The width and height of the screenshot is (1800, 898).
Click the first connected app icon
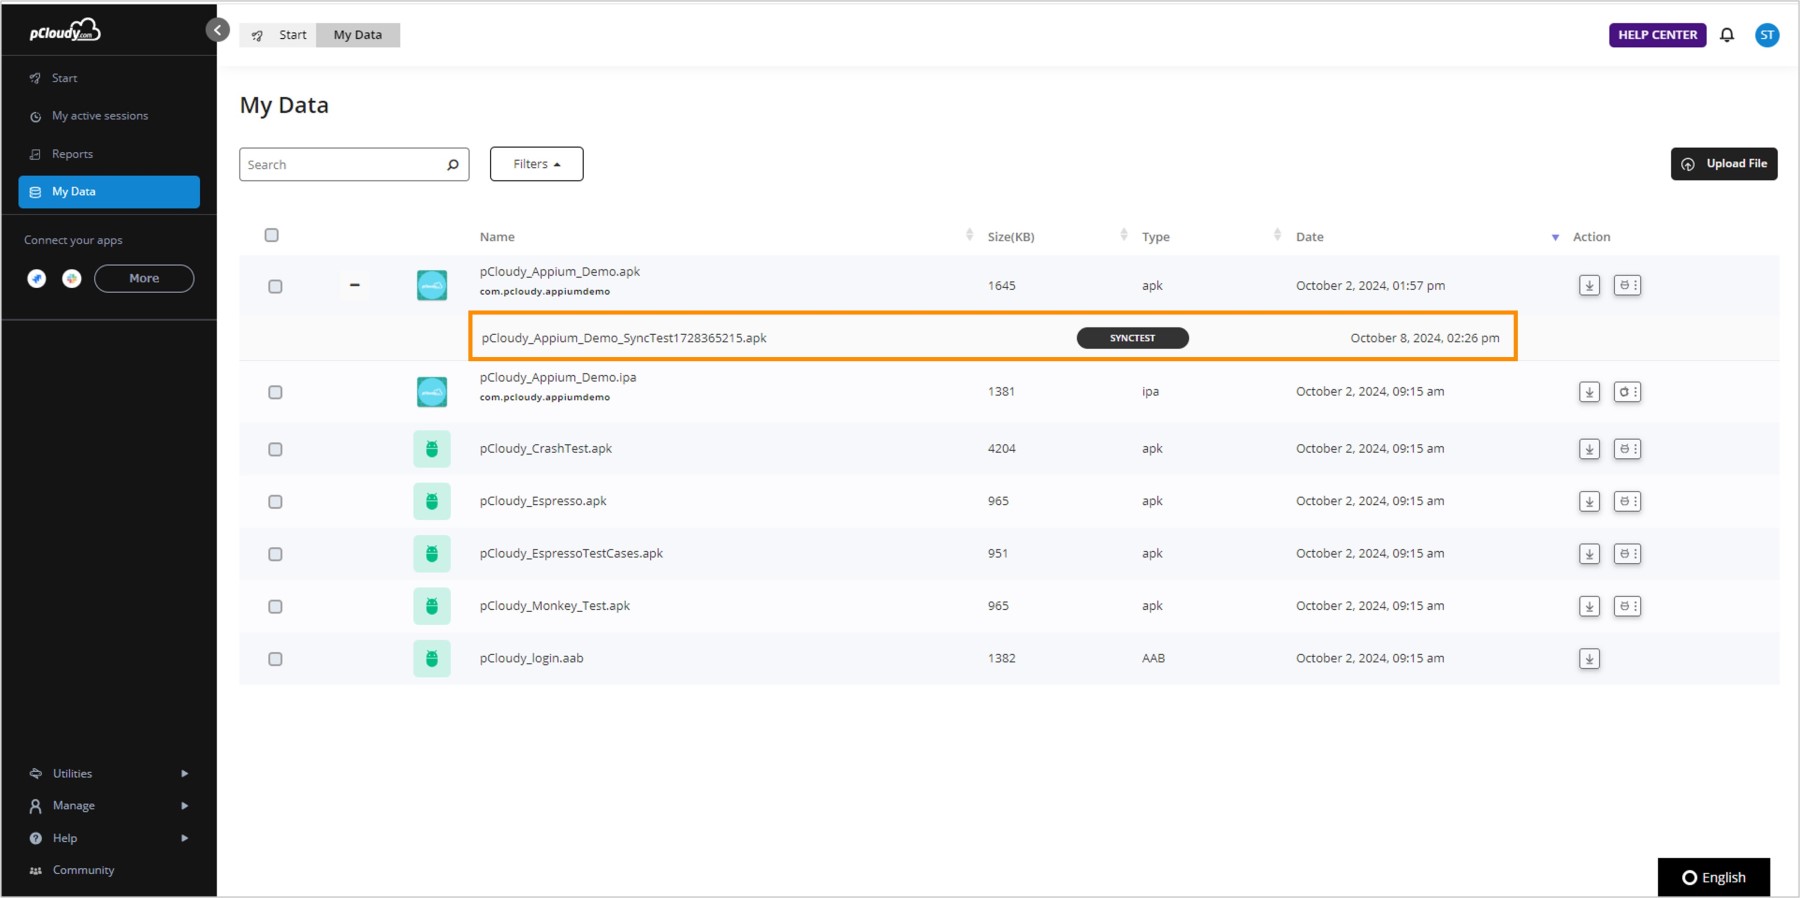pyautogui.click(x=37, y=279)
